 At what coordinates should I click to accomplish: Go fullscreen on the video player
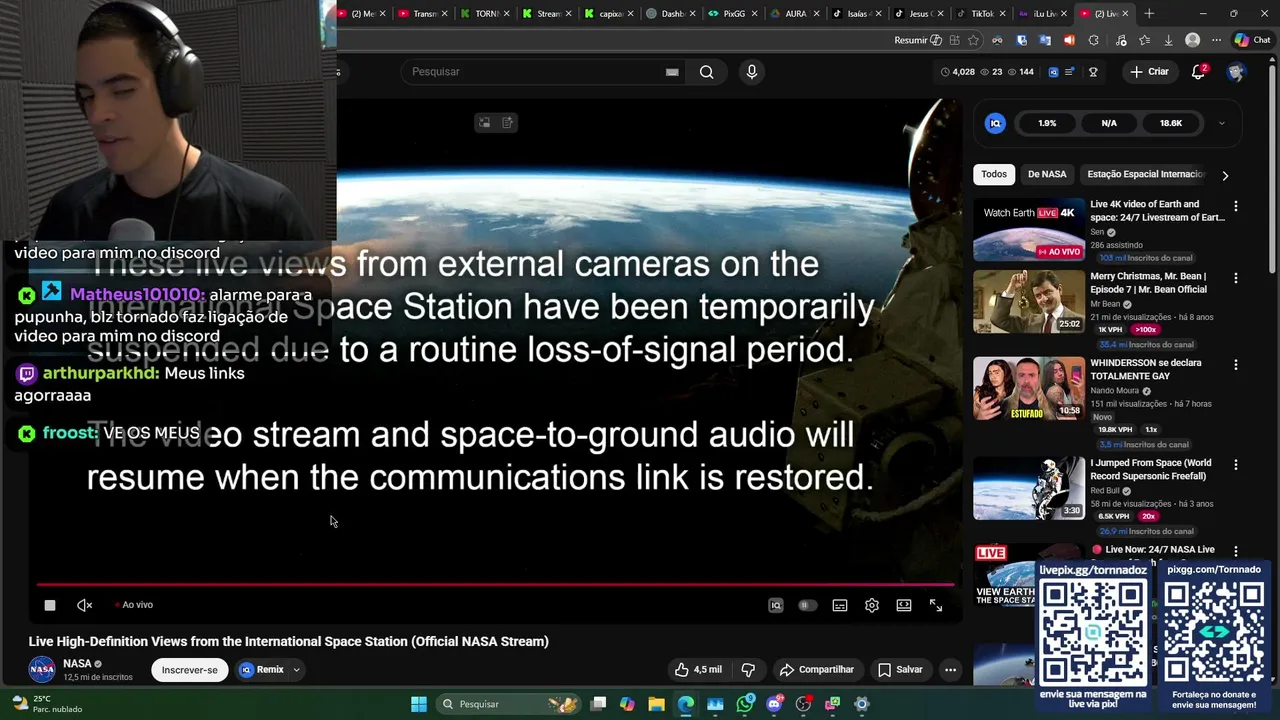click(x=936, y=605)
